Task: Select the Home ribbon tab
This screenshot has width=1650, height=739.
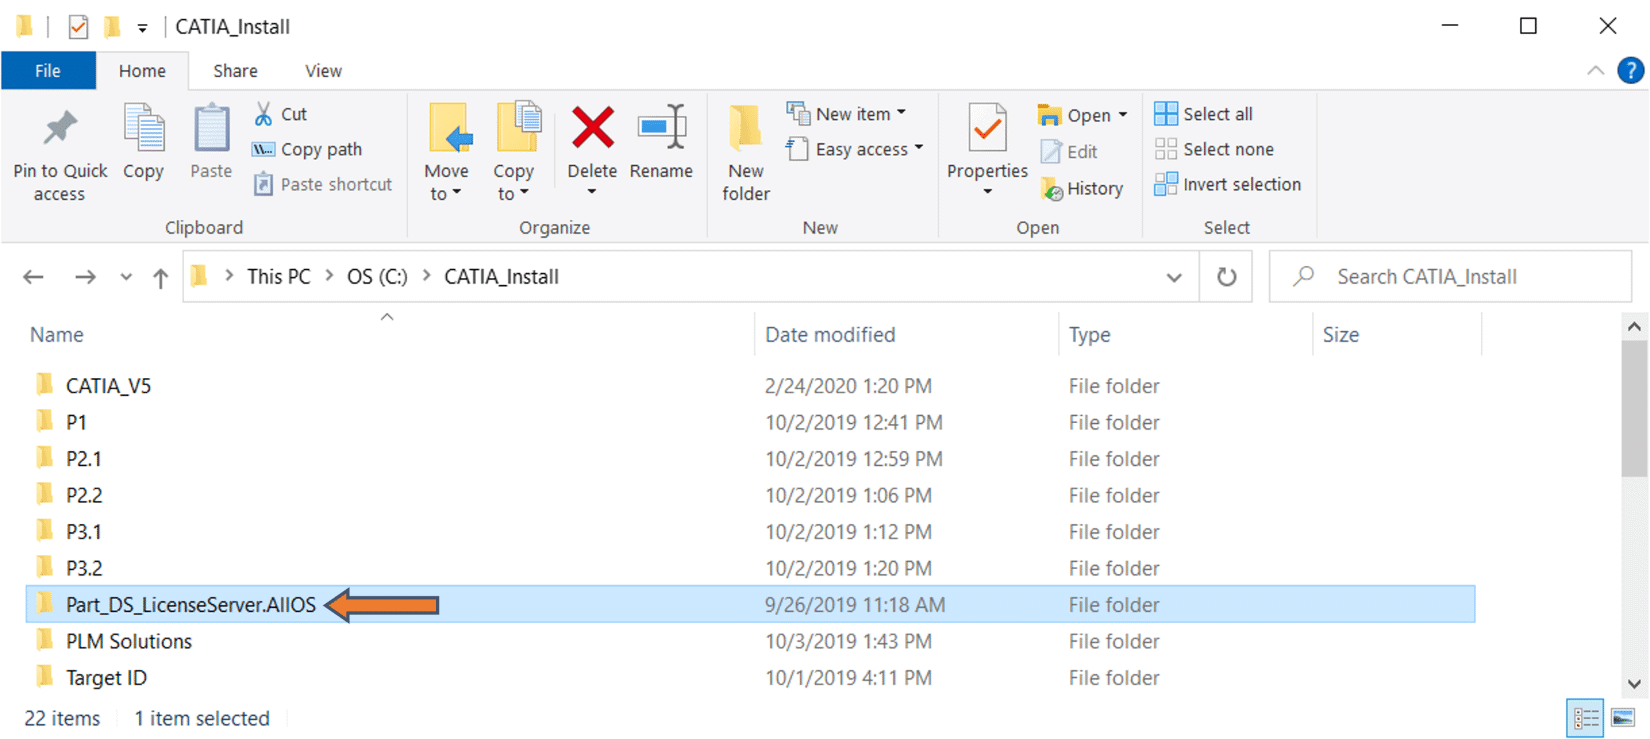Action: pyautogui.click(x=142, y=71)
